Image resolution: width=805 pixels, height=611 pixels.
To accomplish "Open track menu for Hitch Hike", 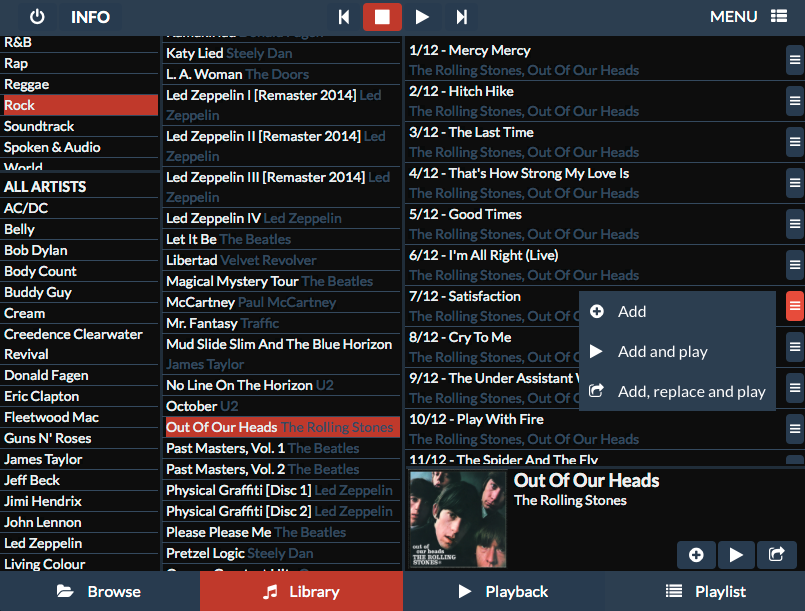I will click(x=794, y=101).
